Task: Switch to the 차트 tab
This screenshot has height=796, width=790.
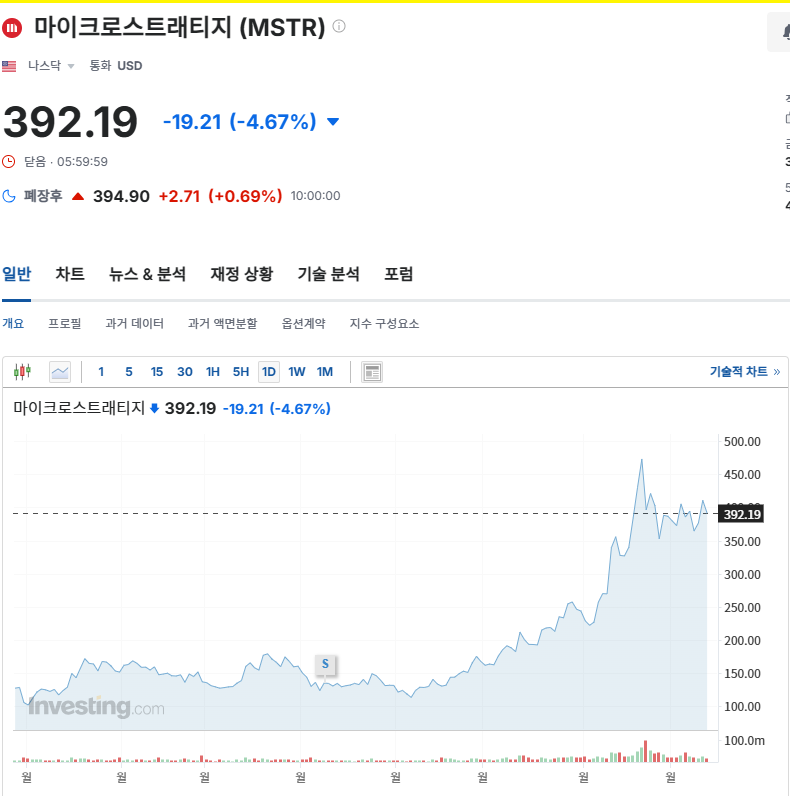Action: (x=70, y=274)
